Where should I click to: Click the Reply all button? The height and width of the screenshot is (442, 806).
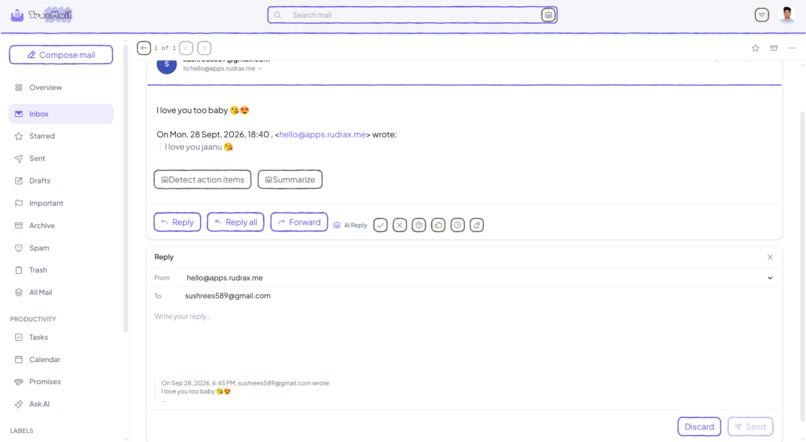coord(235,222)
